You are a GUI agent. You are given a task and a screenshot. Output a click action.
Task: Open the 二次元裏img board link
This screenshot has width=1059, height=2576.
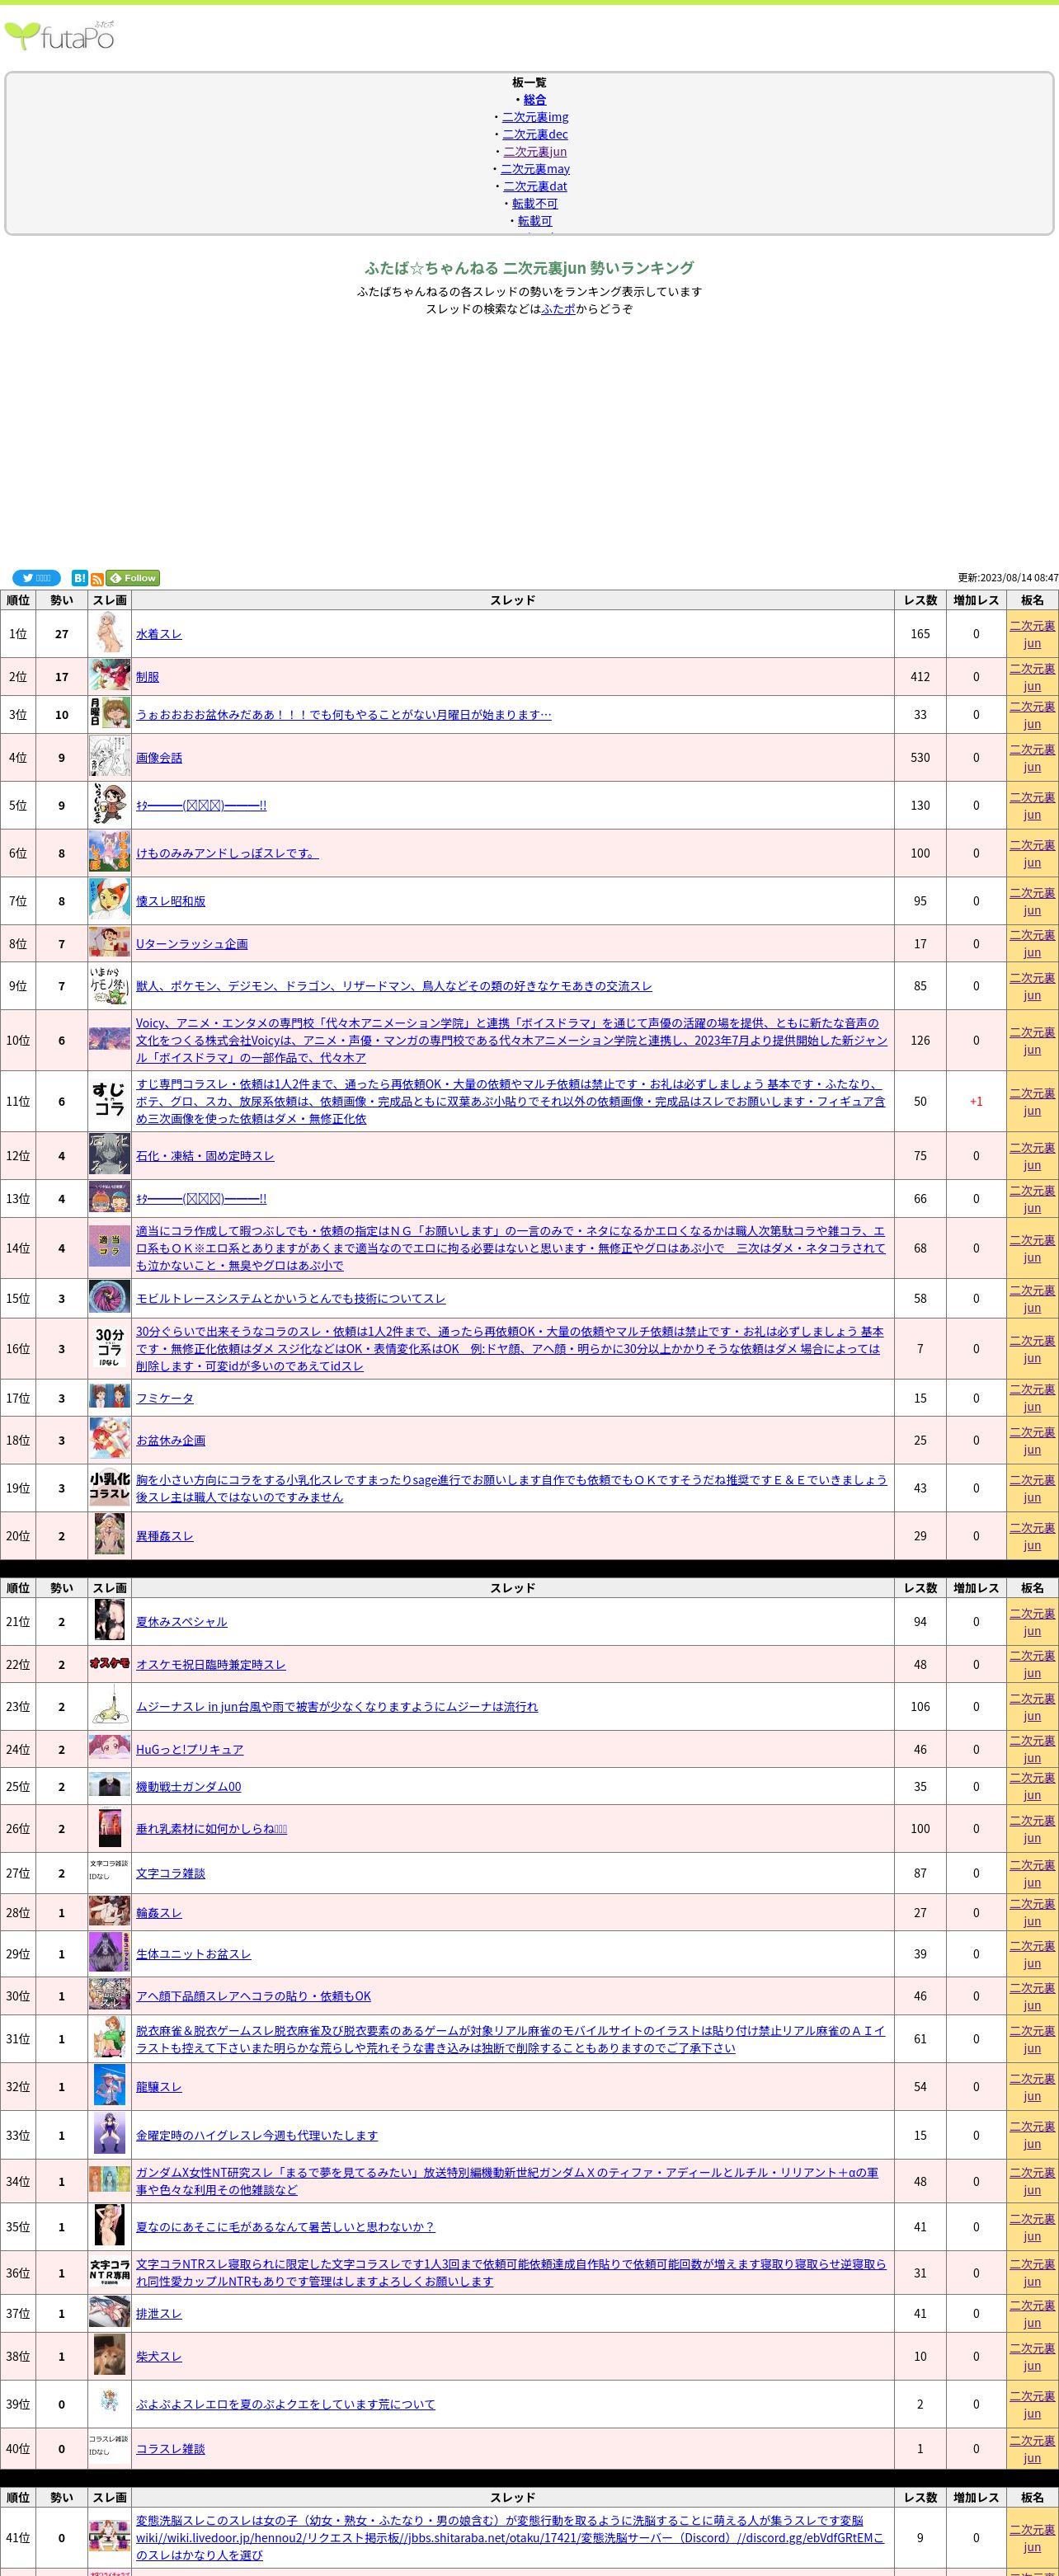[535, 117]
